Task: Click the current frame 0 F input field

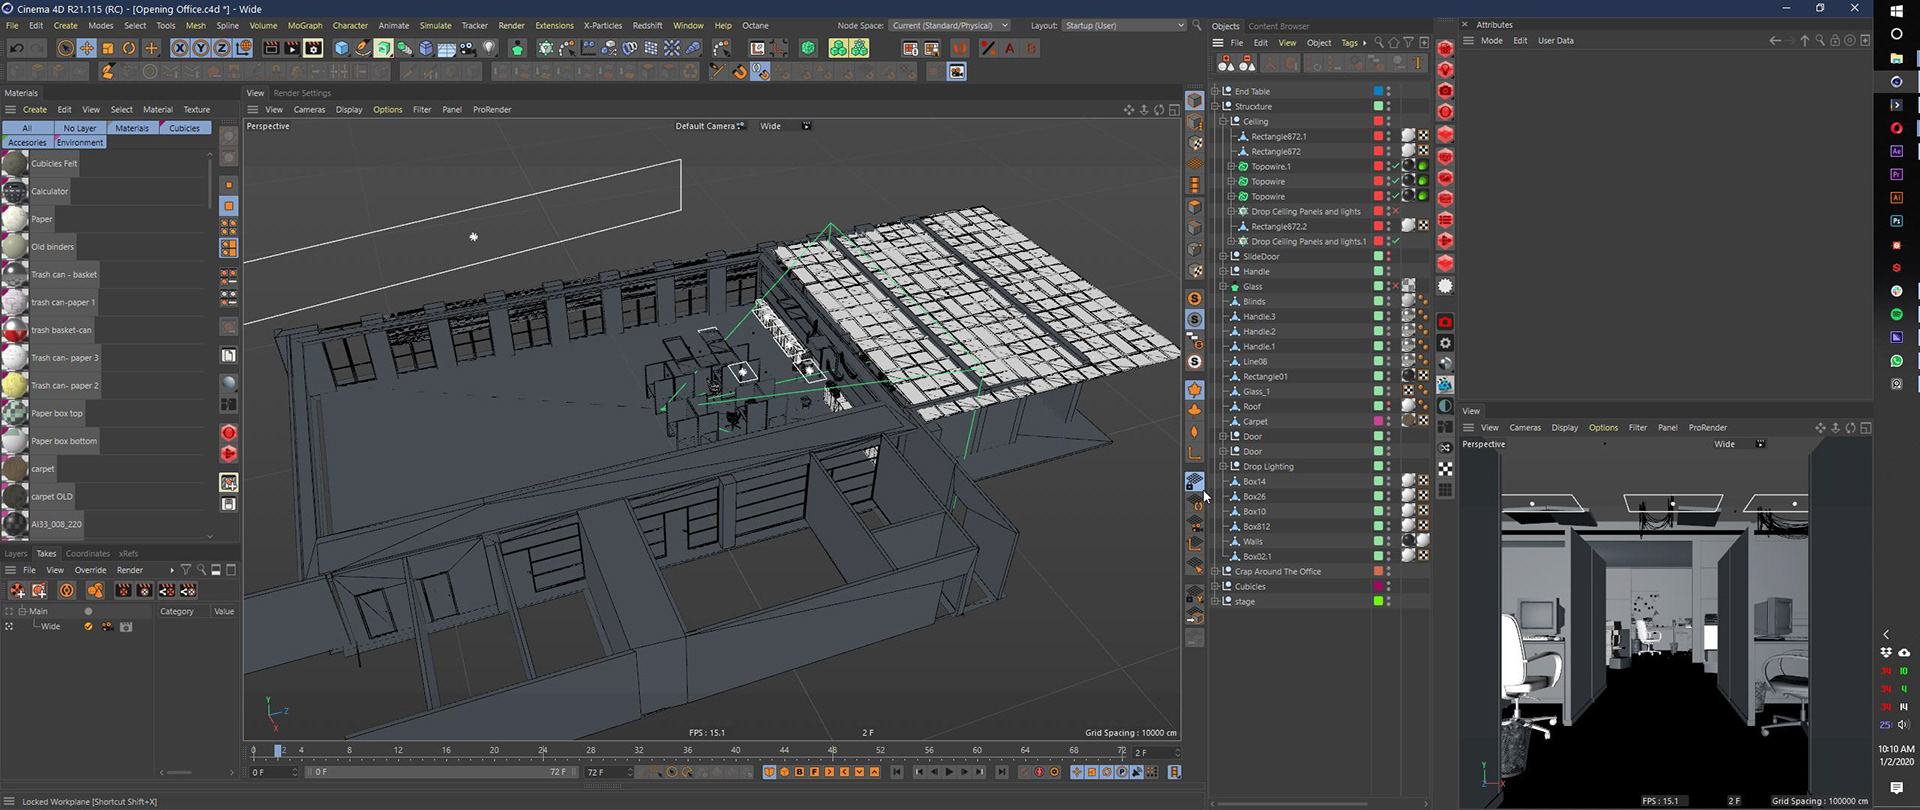Action: pos(273,772)
